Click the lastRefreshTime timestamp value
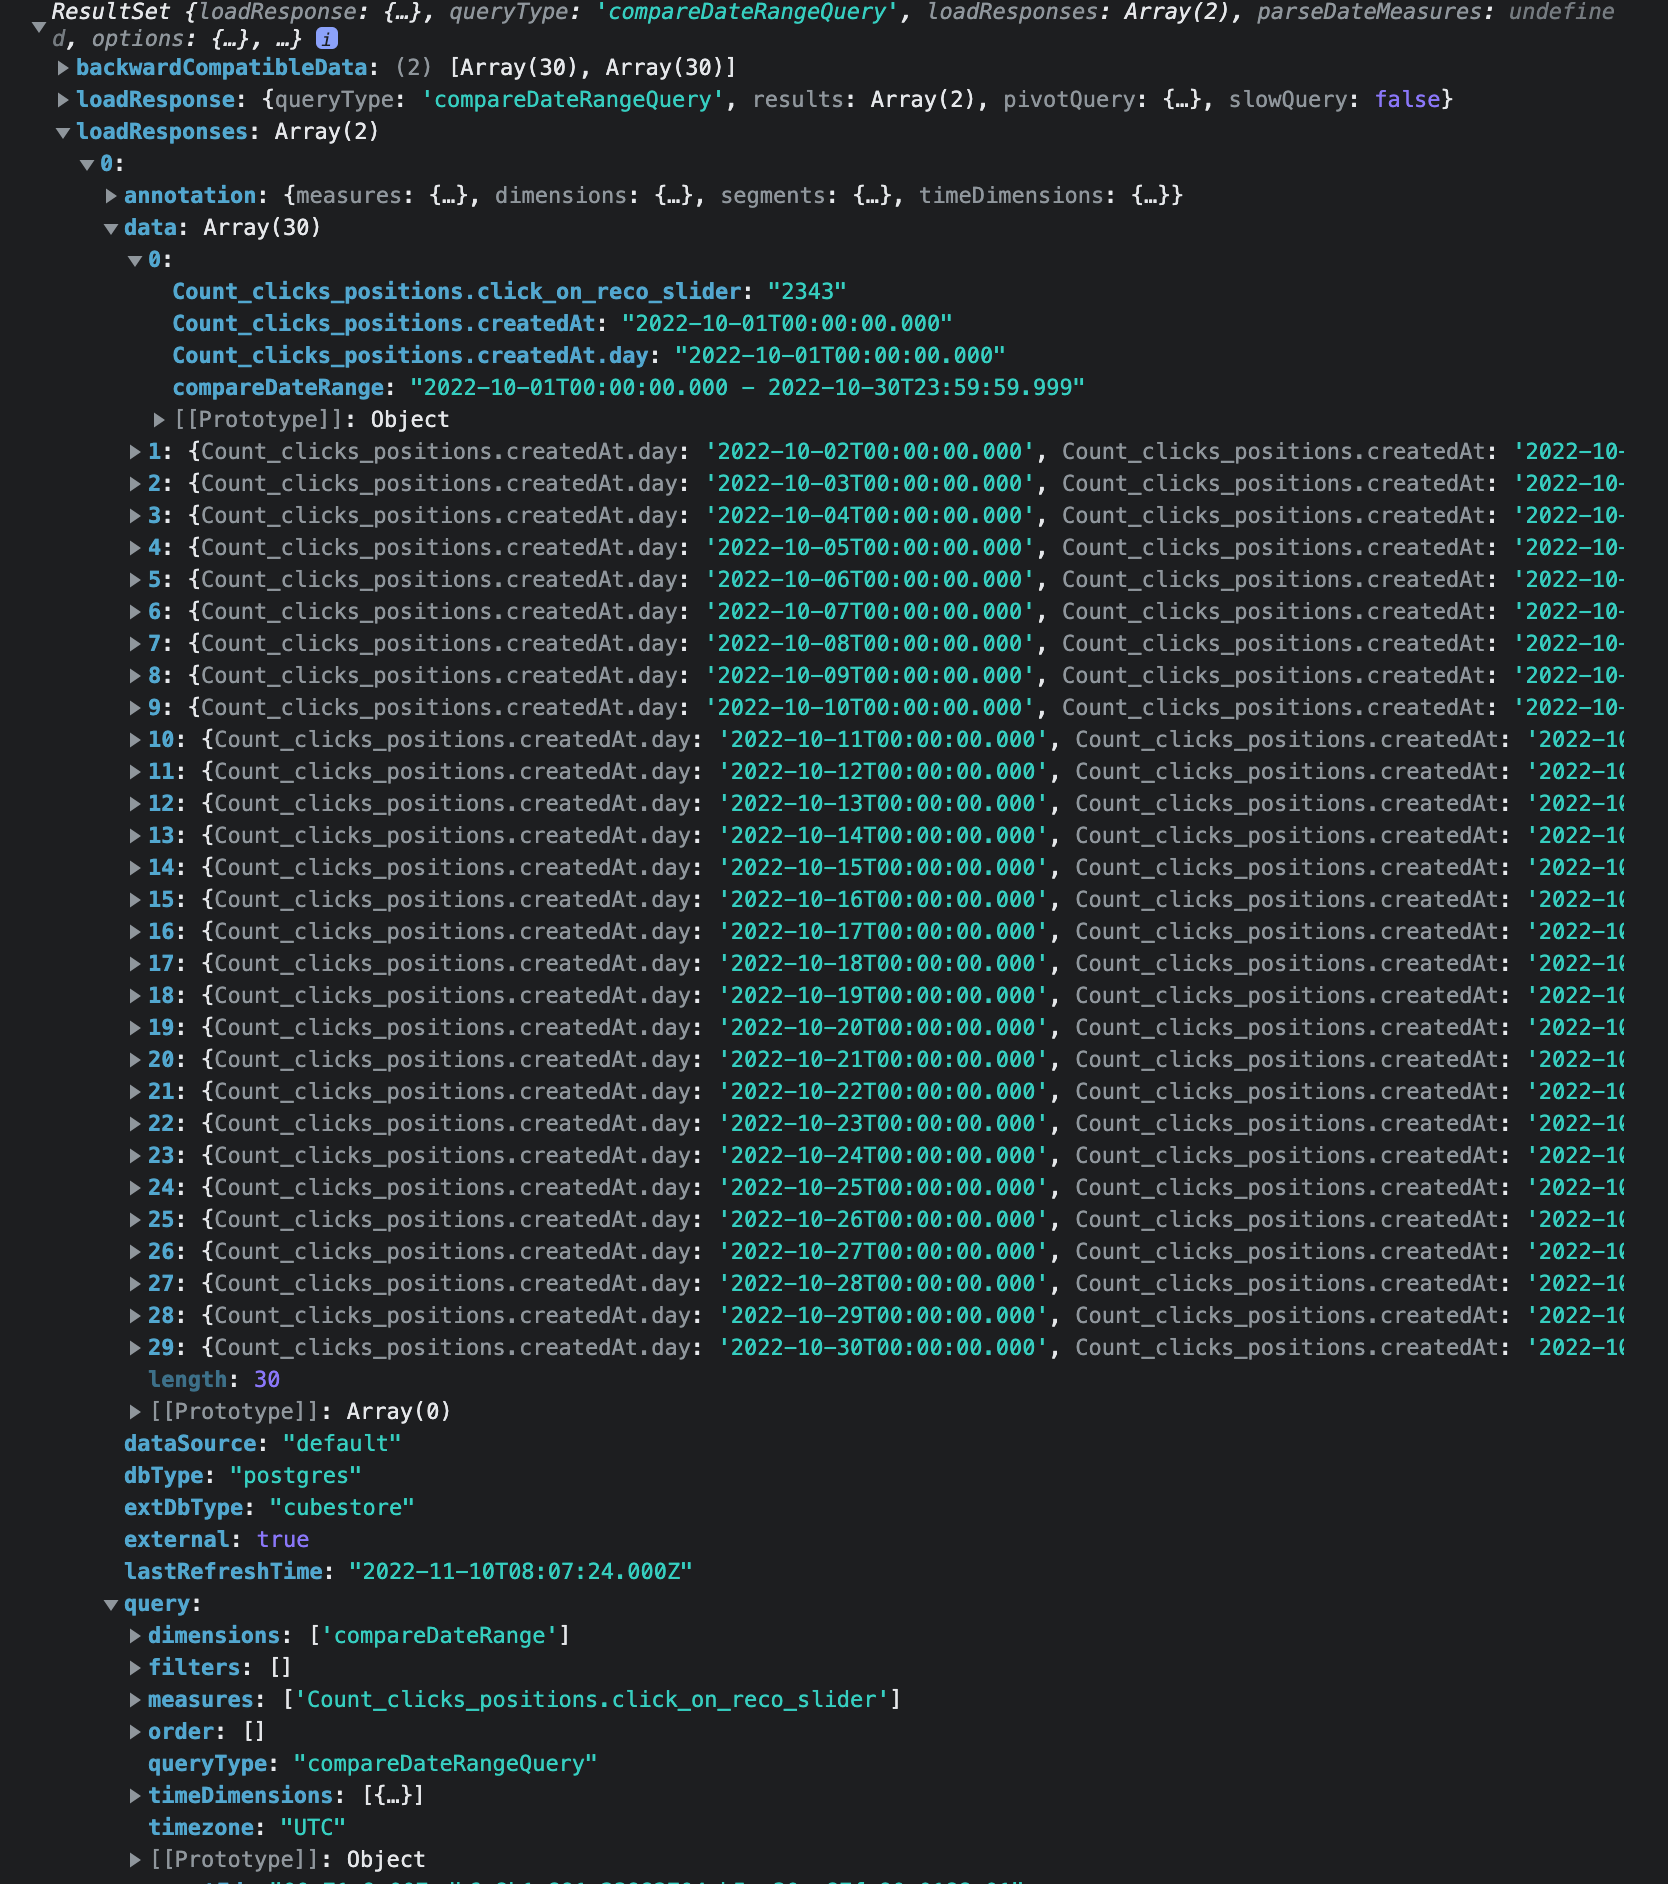This screenshot has width=1668, height=1884. (520, 1571)
